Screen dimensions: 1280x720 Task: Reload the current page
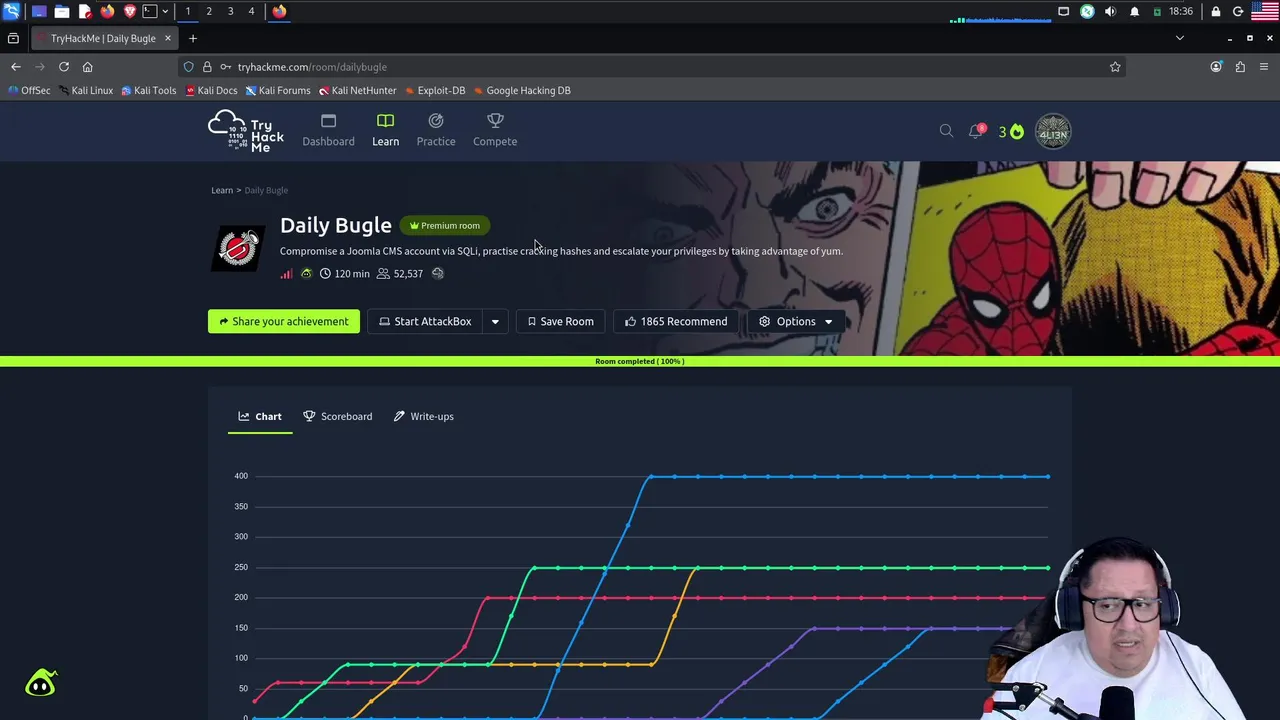click(x=64, y=67)
